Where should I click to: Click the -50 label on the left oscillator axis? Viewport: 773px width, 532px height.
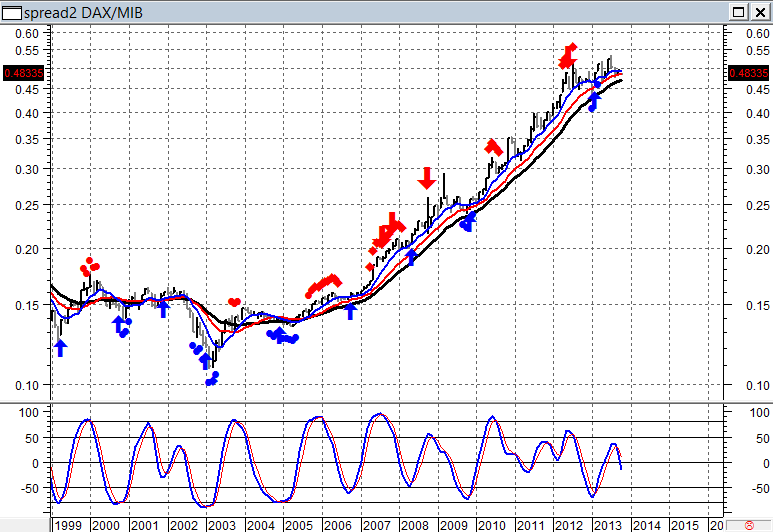click(29, 489)
